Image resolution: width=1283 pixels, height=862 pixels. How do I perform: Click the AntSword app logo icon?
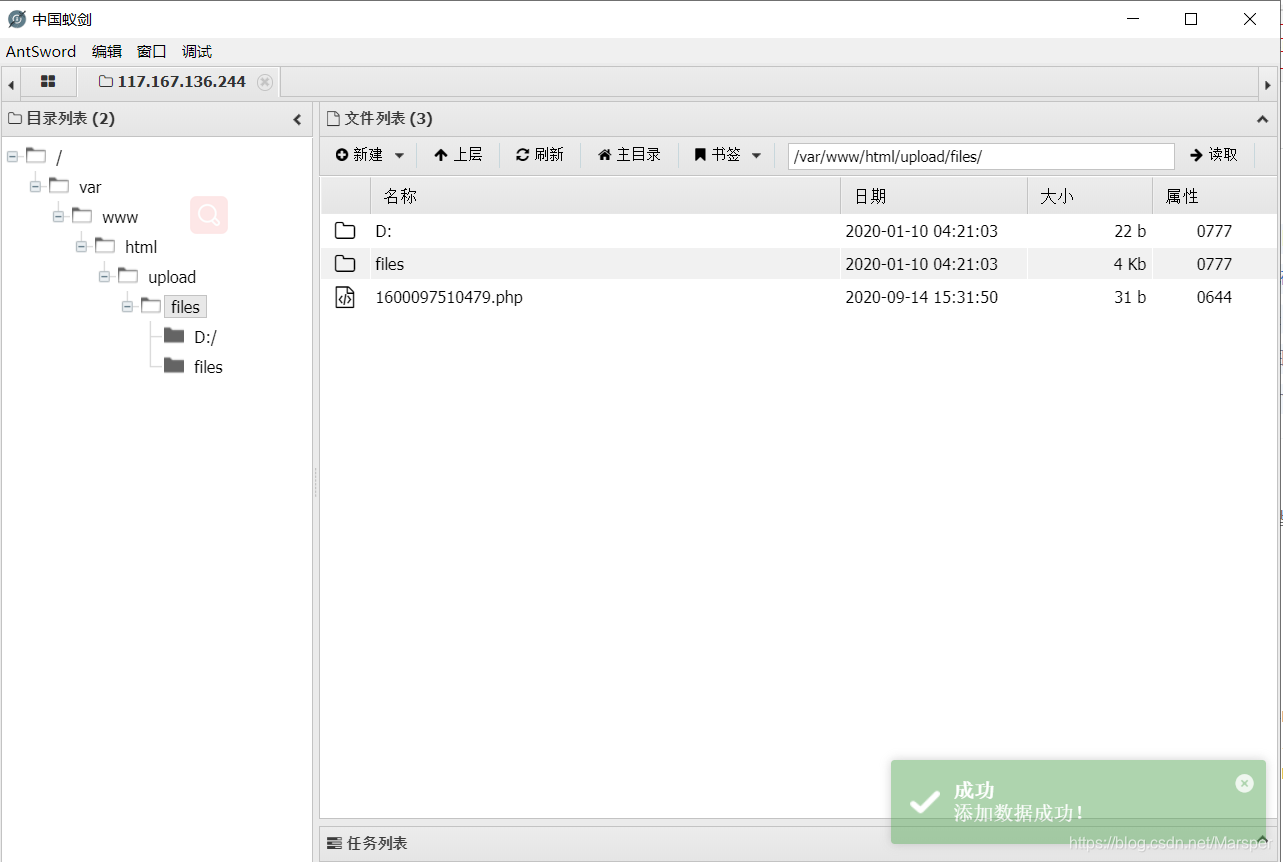[17, 19]
